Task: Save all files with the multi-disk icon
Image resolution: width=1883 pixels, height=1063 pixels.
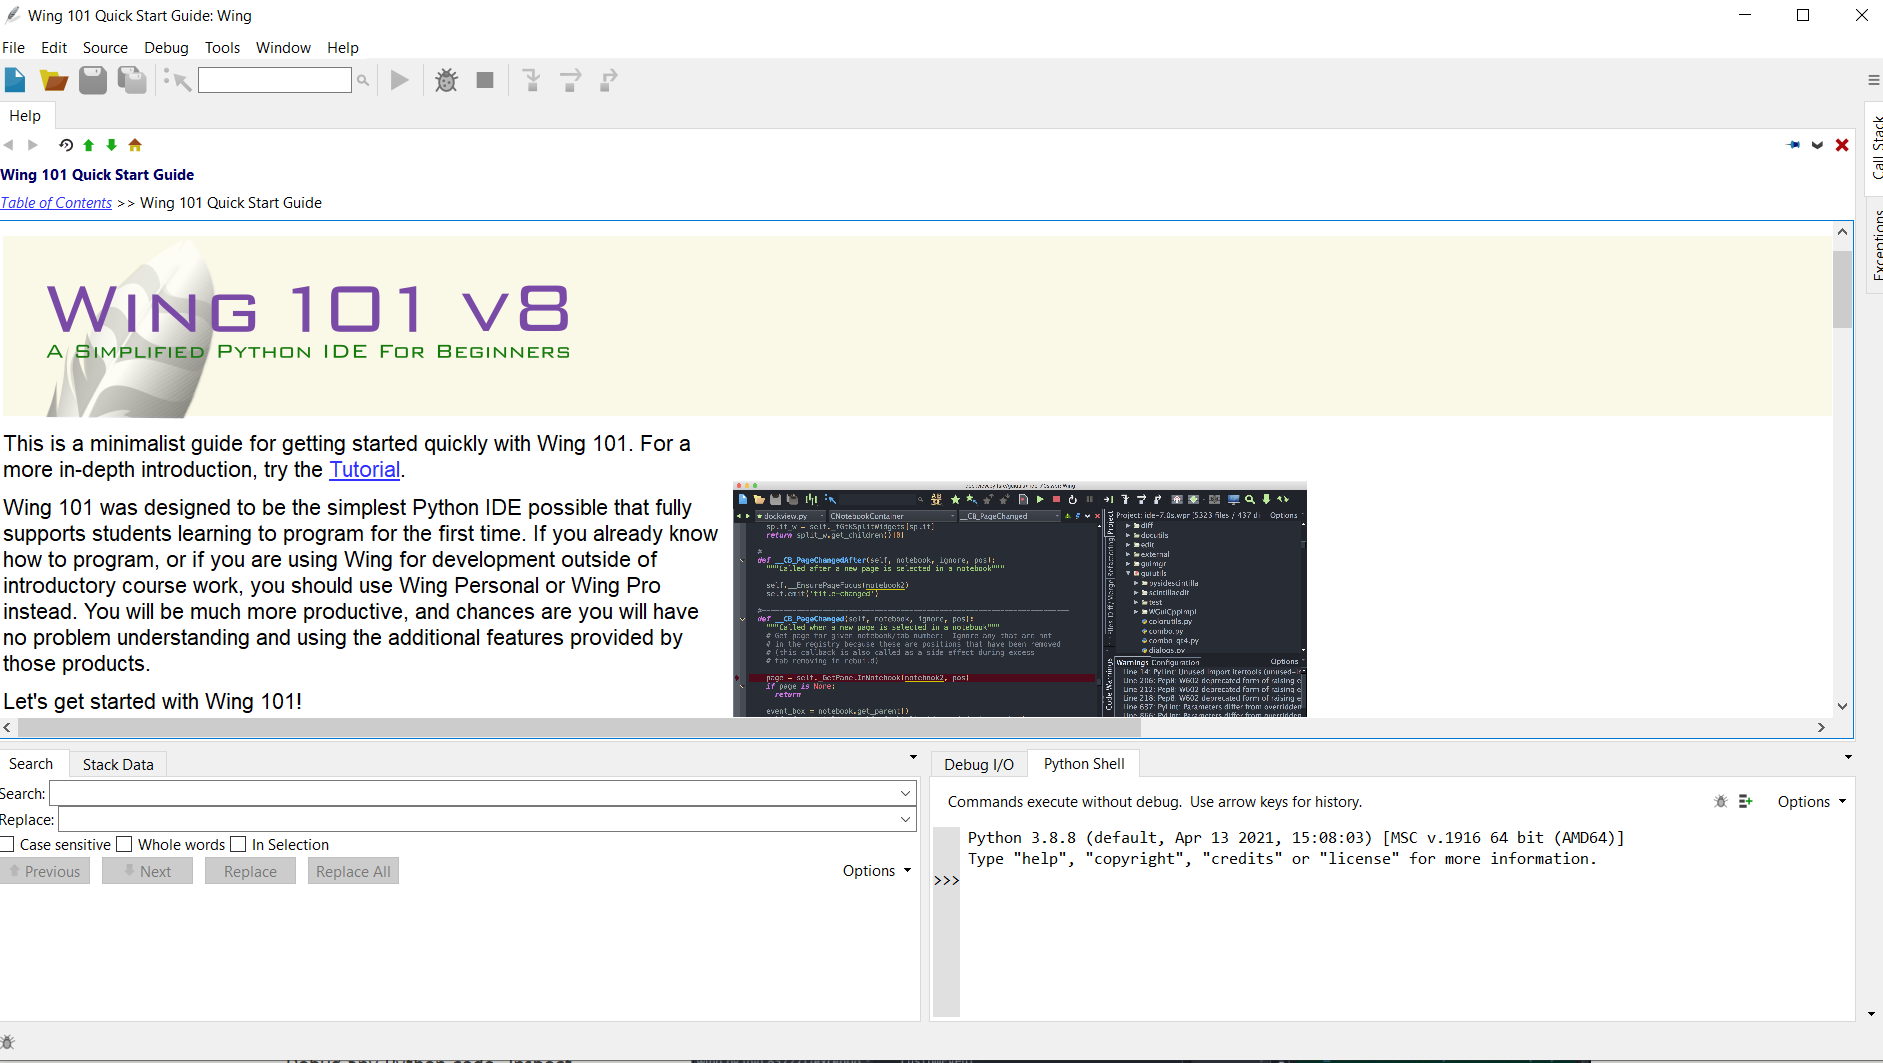Action: pyautogui.click(x=132, y=80)
